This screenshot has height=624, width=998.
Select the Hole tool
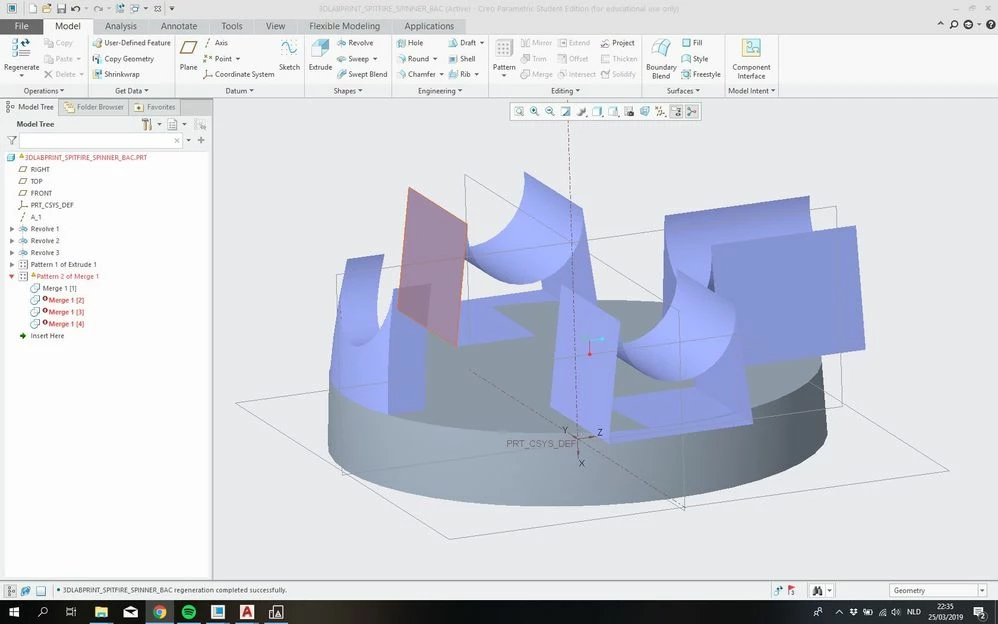pyautogui.click(x=409, y=43)
